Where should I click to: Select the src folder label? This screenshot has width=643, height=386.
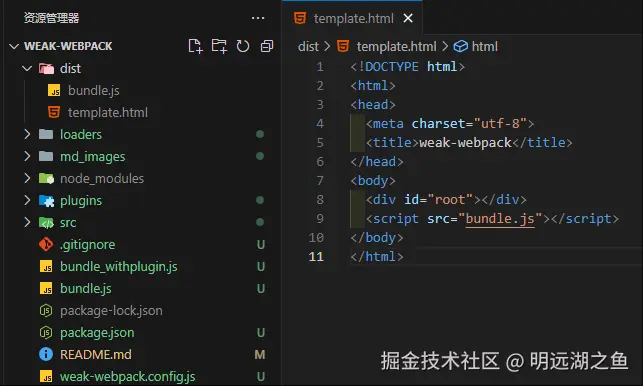(68, 223)
